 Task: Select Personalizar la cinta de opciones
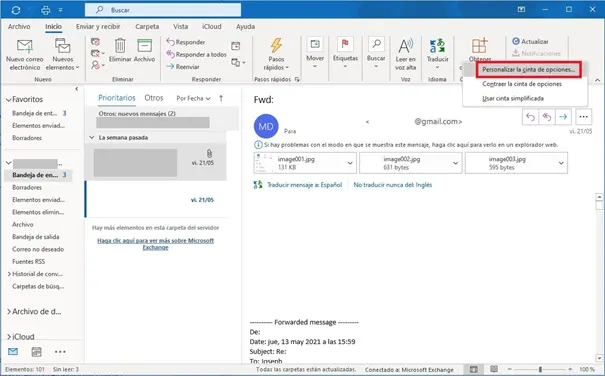[x=528, y=69]
